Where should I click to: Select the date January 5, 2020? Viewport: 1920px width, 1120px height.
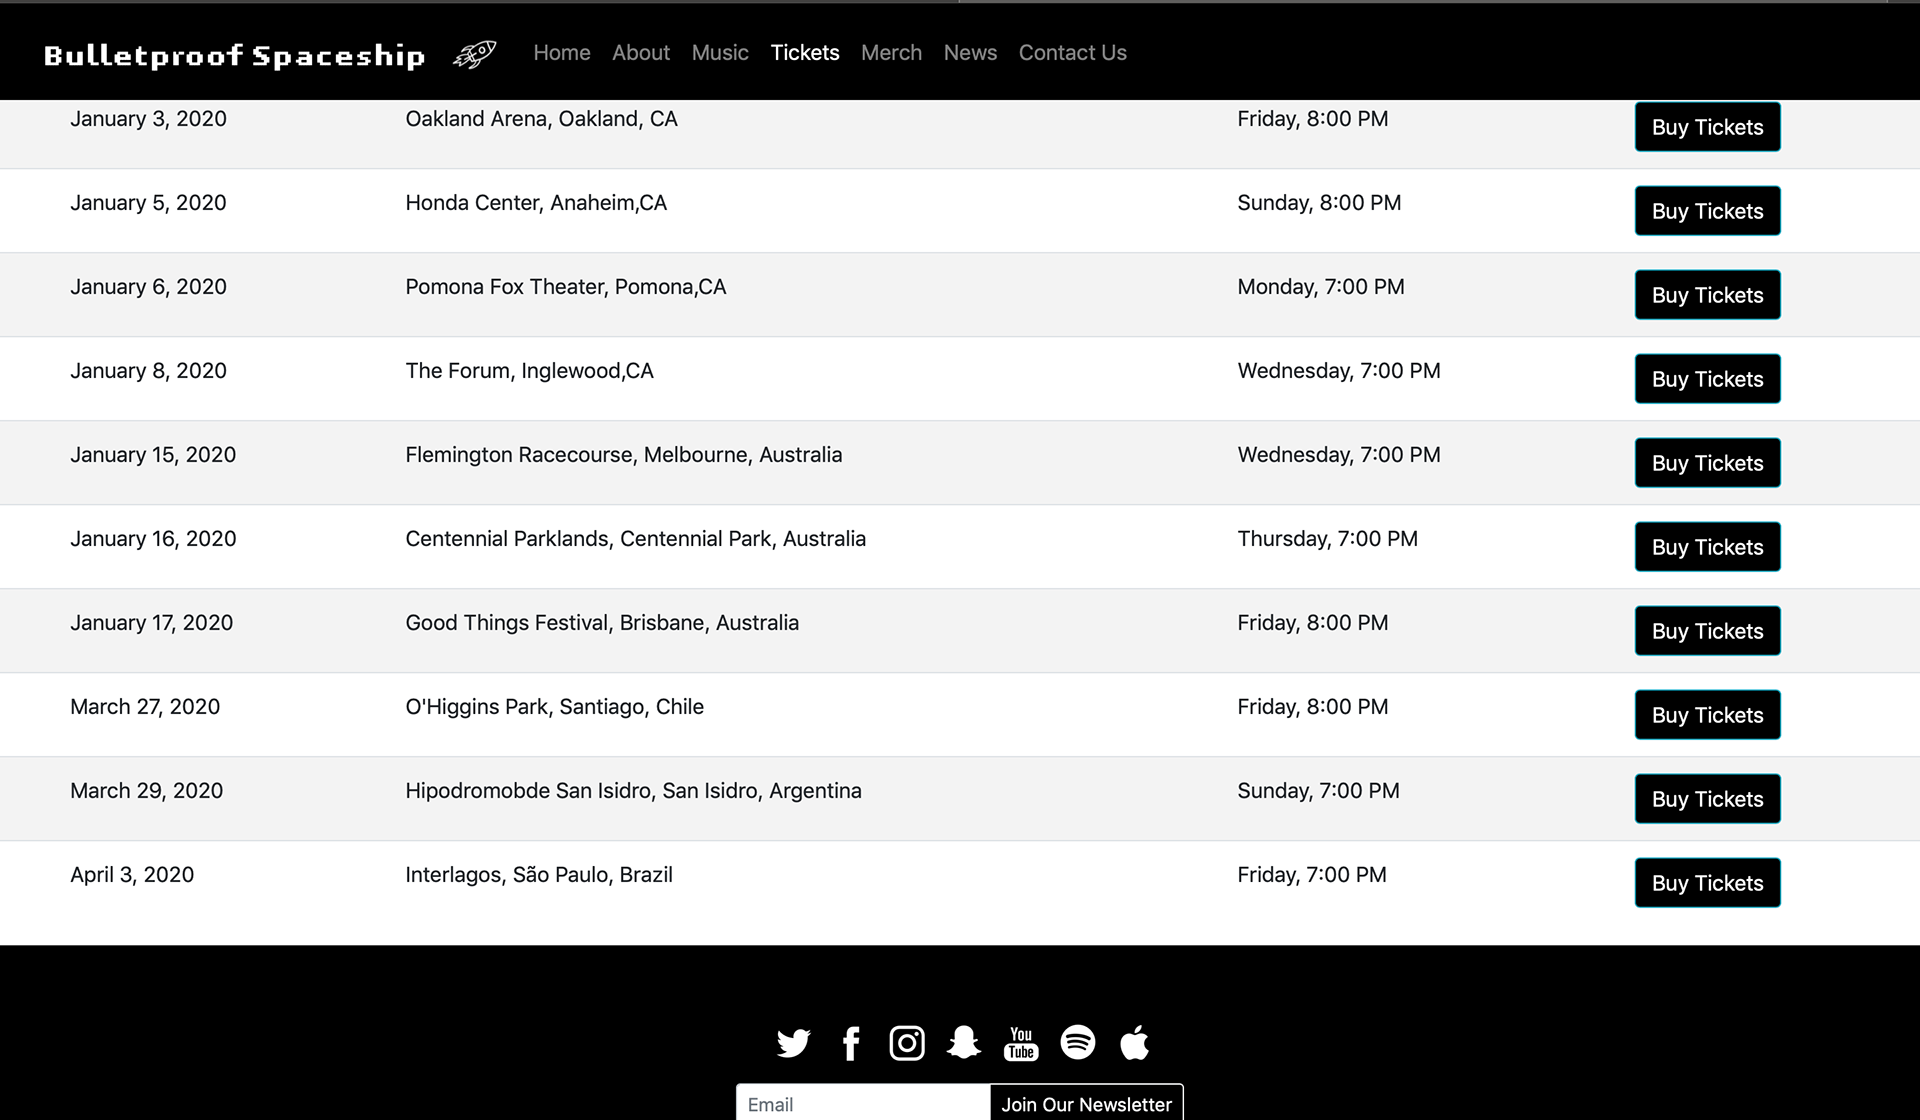pyautogui.click(x=148, y=203)
